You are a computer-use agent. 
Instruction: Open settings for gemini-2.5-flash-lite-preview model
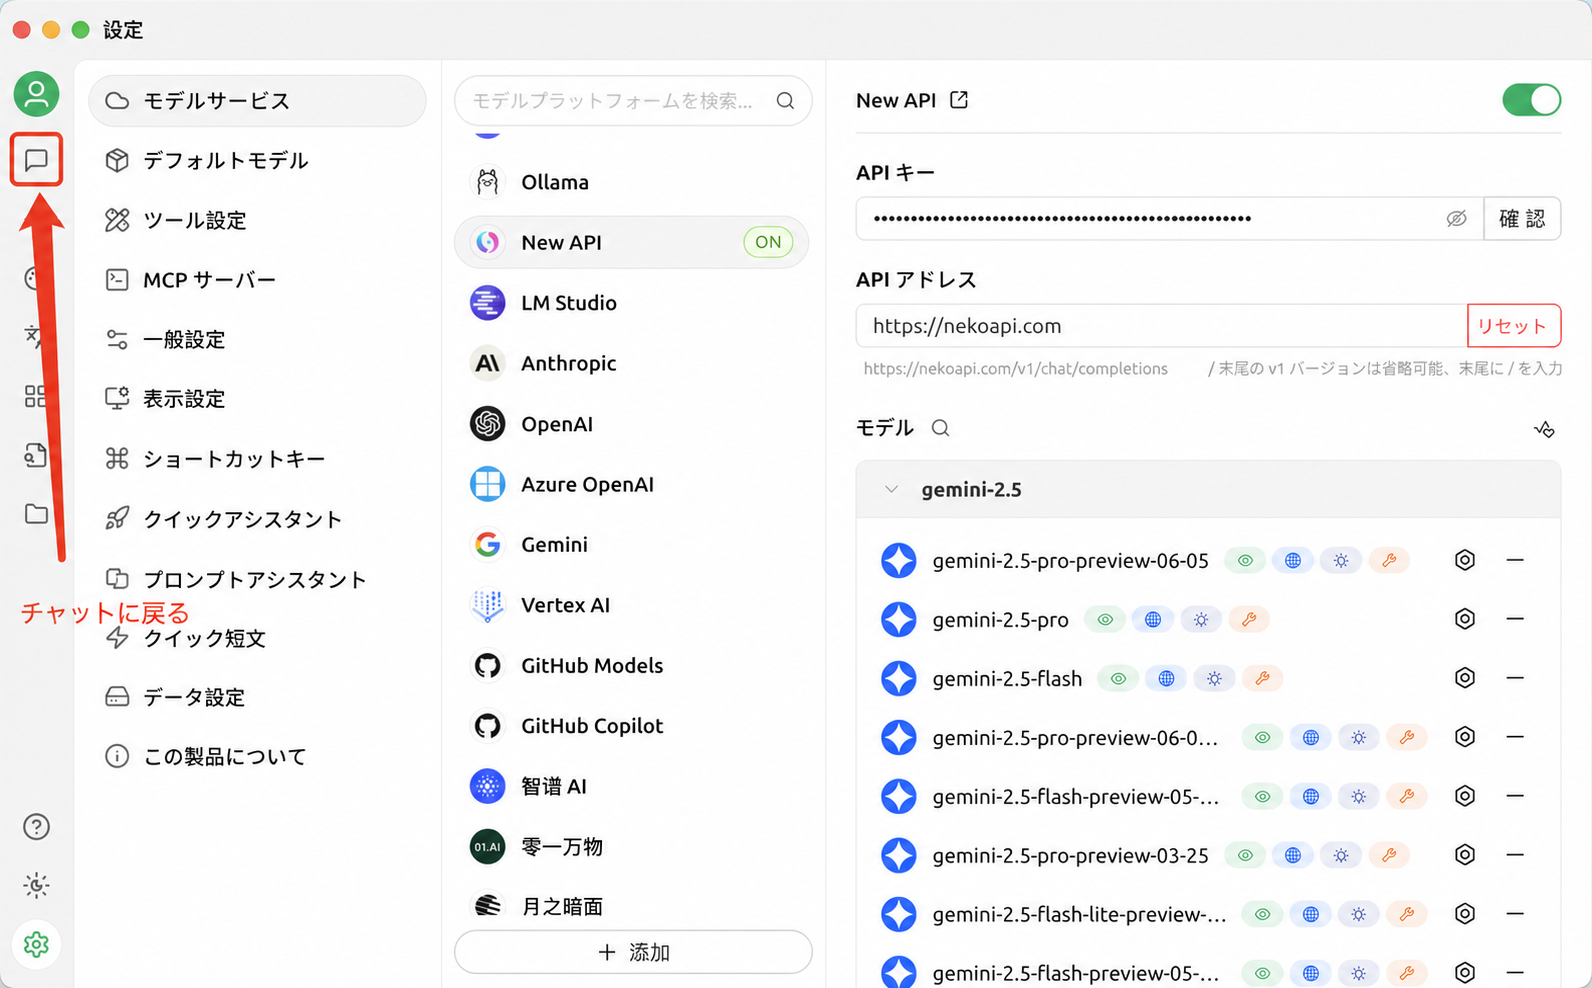(x=1465, y=914)
